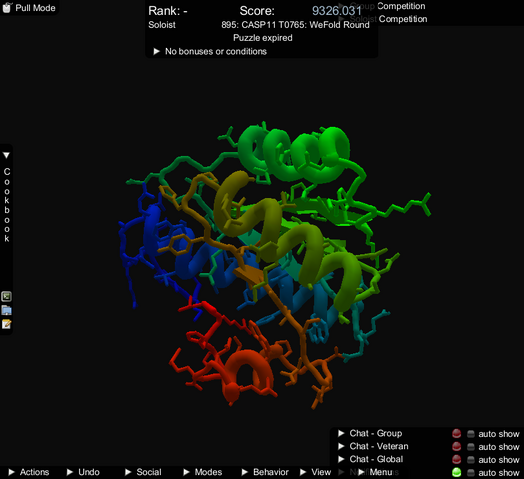524x479 pixels.
Task: Open the View menu
Action: pos(315,472)
